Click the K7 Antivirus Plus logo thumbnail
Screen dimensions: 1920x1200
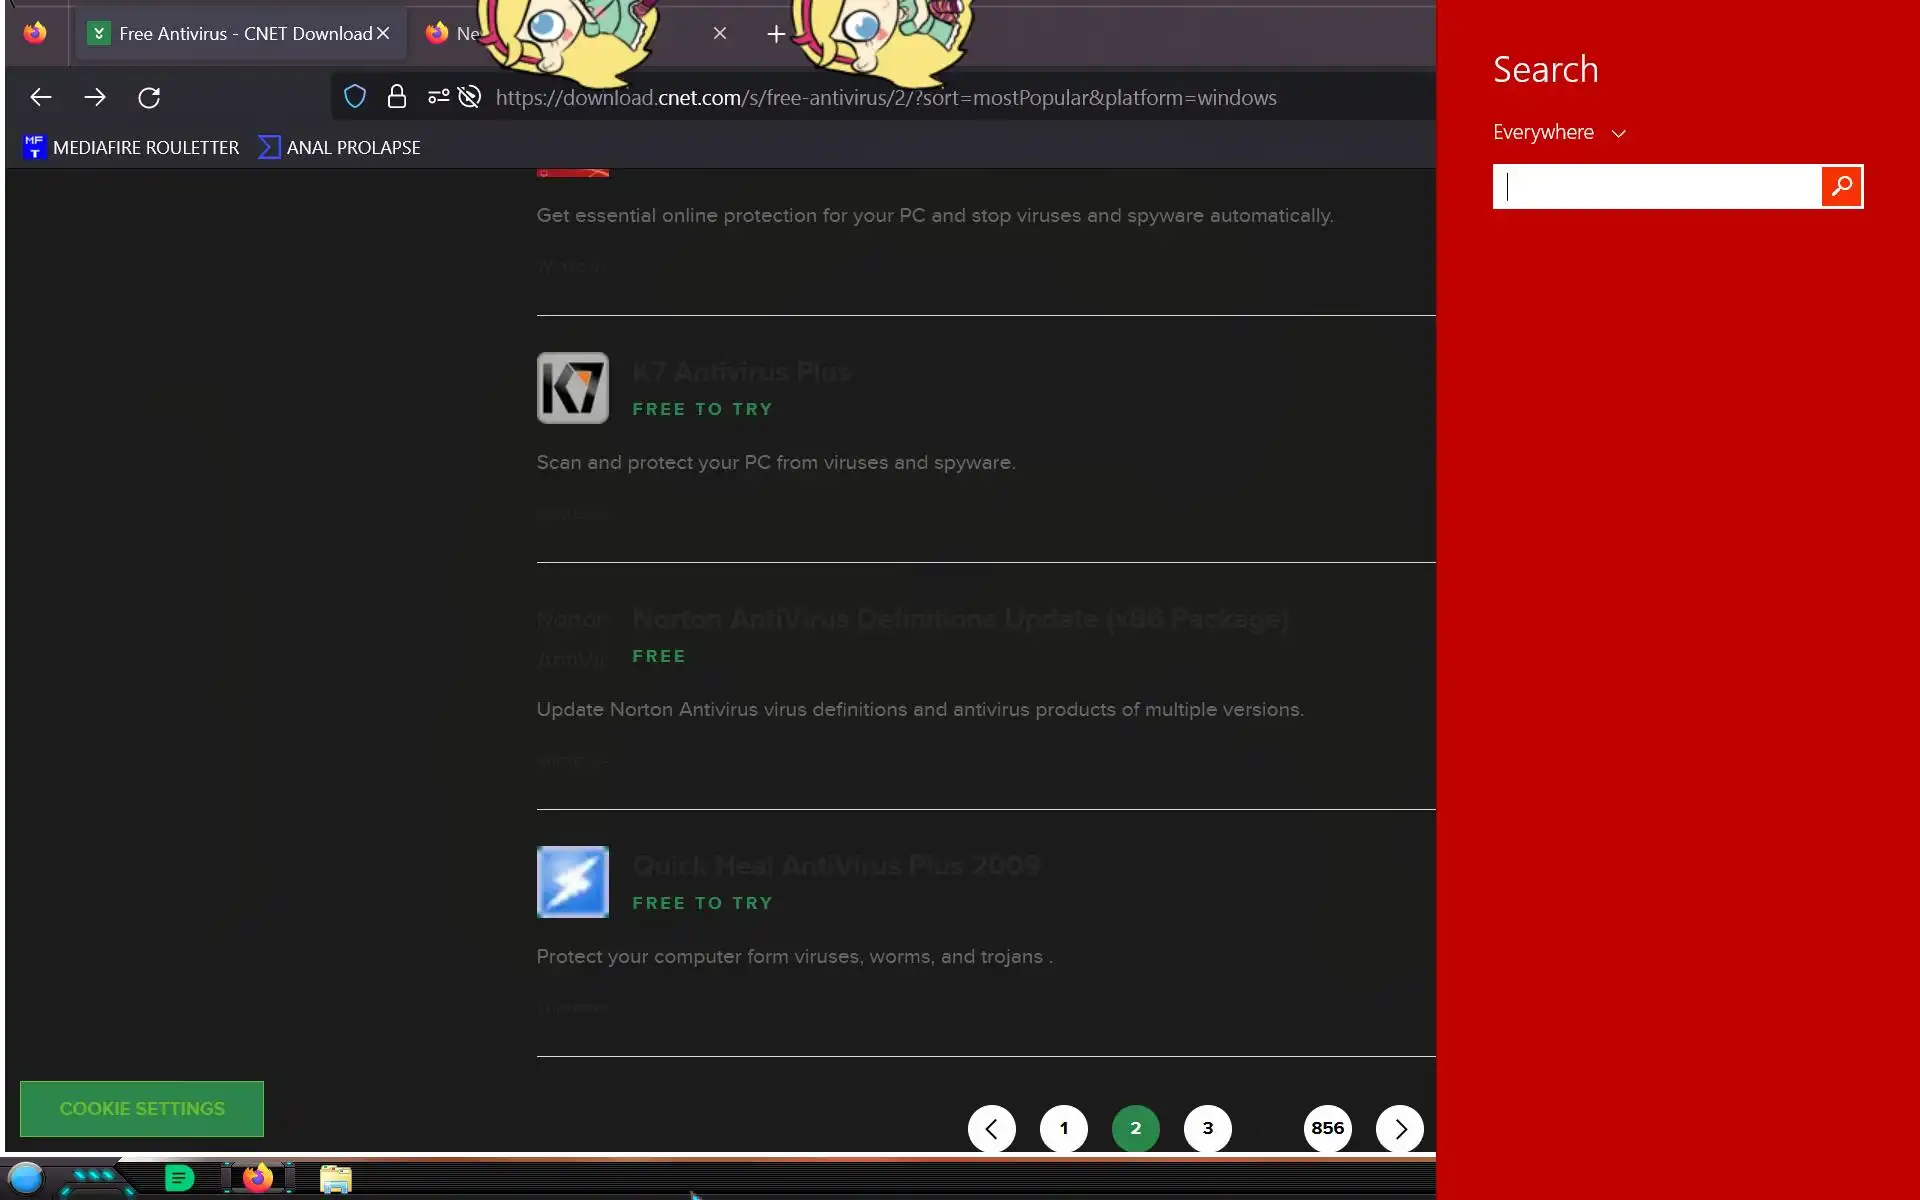pos(572,388)
